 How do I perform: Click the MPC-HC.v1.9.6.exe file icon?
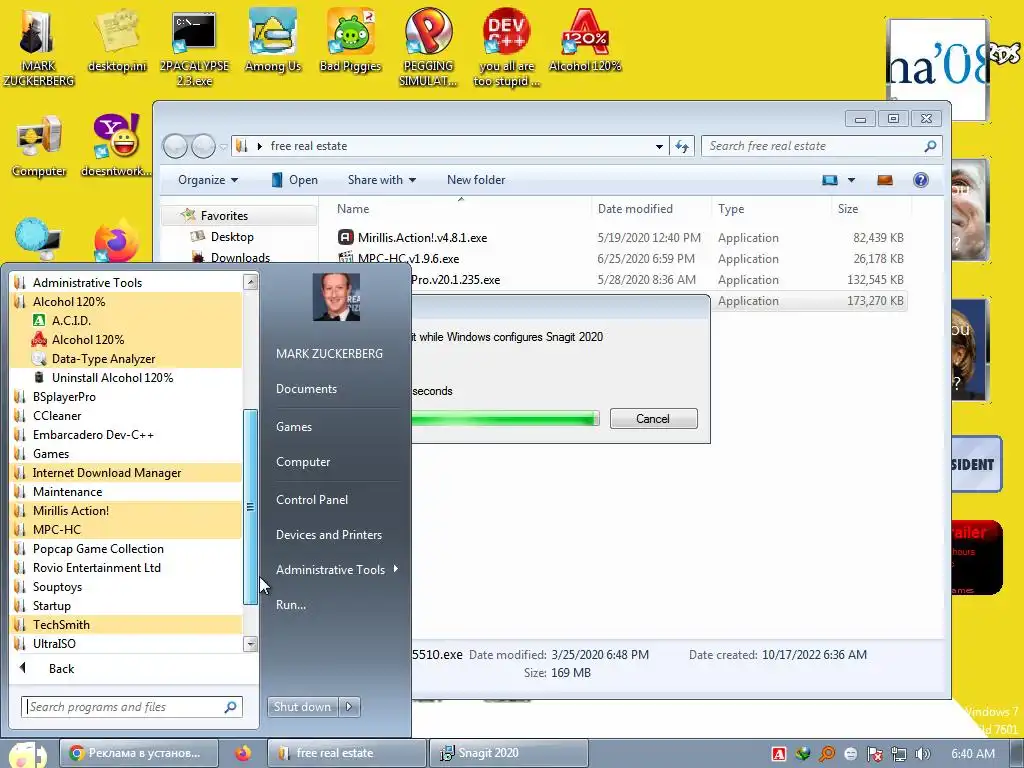click(x=345, y=258)
